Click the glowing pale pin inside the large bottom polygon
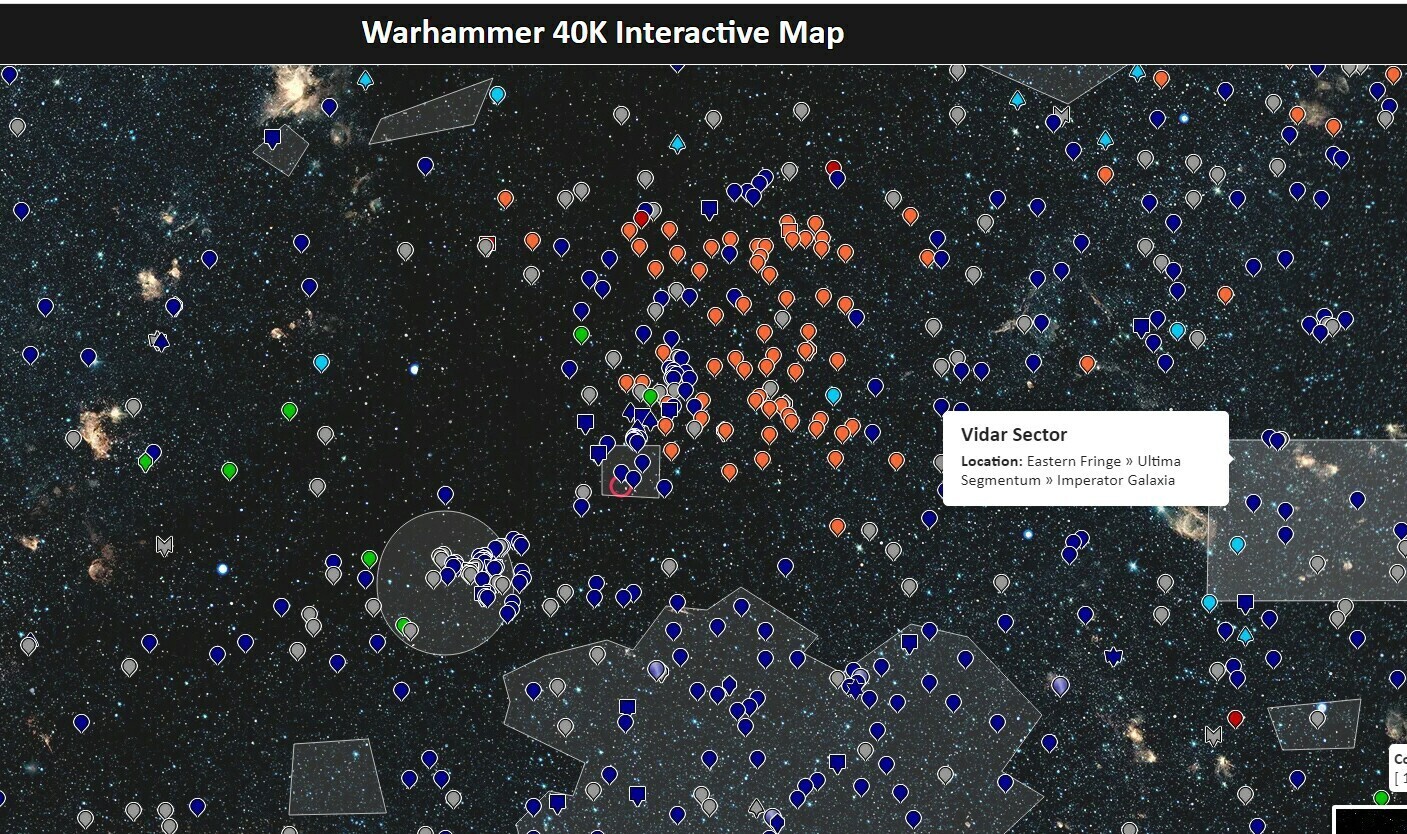The width and height of the screenshot is (1407, 834). click(x=656, y=669)
